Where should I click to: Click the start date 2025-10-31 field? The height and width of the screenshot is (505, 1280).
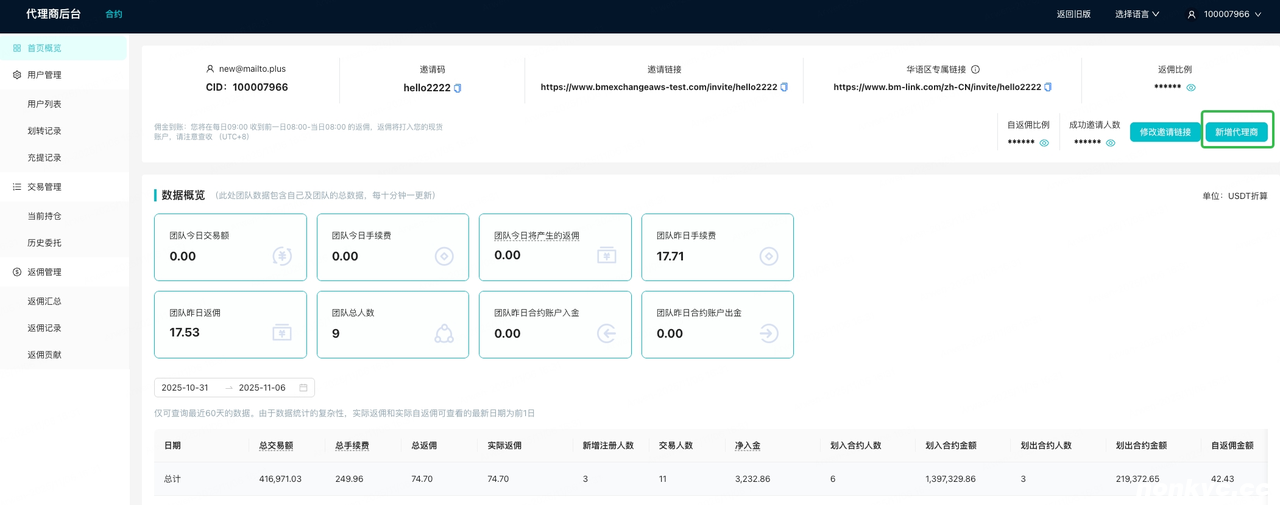185,388
